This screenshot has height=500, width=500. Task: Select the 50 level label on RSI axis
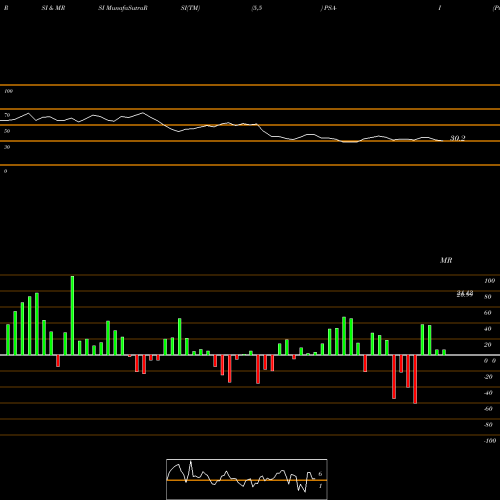[7, 131]
